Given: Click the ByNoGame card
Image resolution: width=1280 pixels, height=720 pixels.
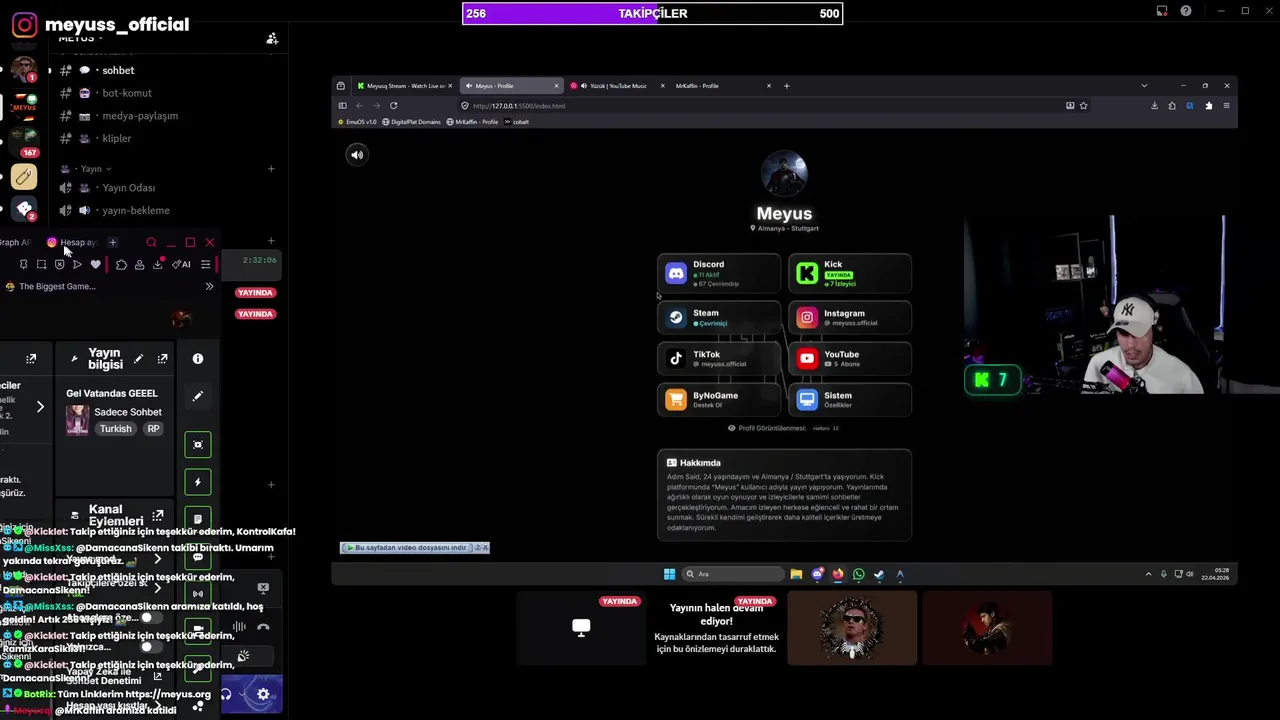Looking at the screenshot, I should click(718, 399).
